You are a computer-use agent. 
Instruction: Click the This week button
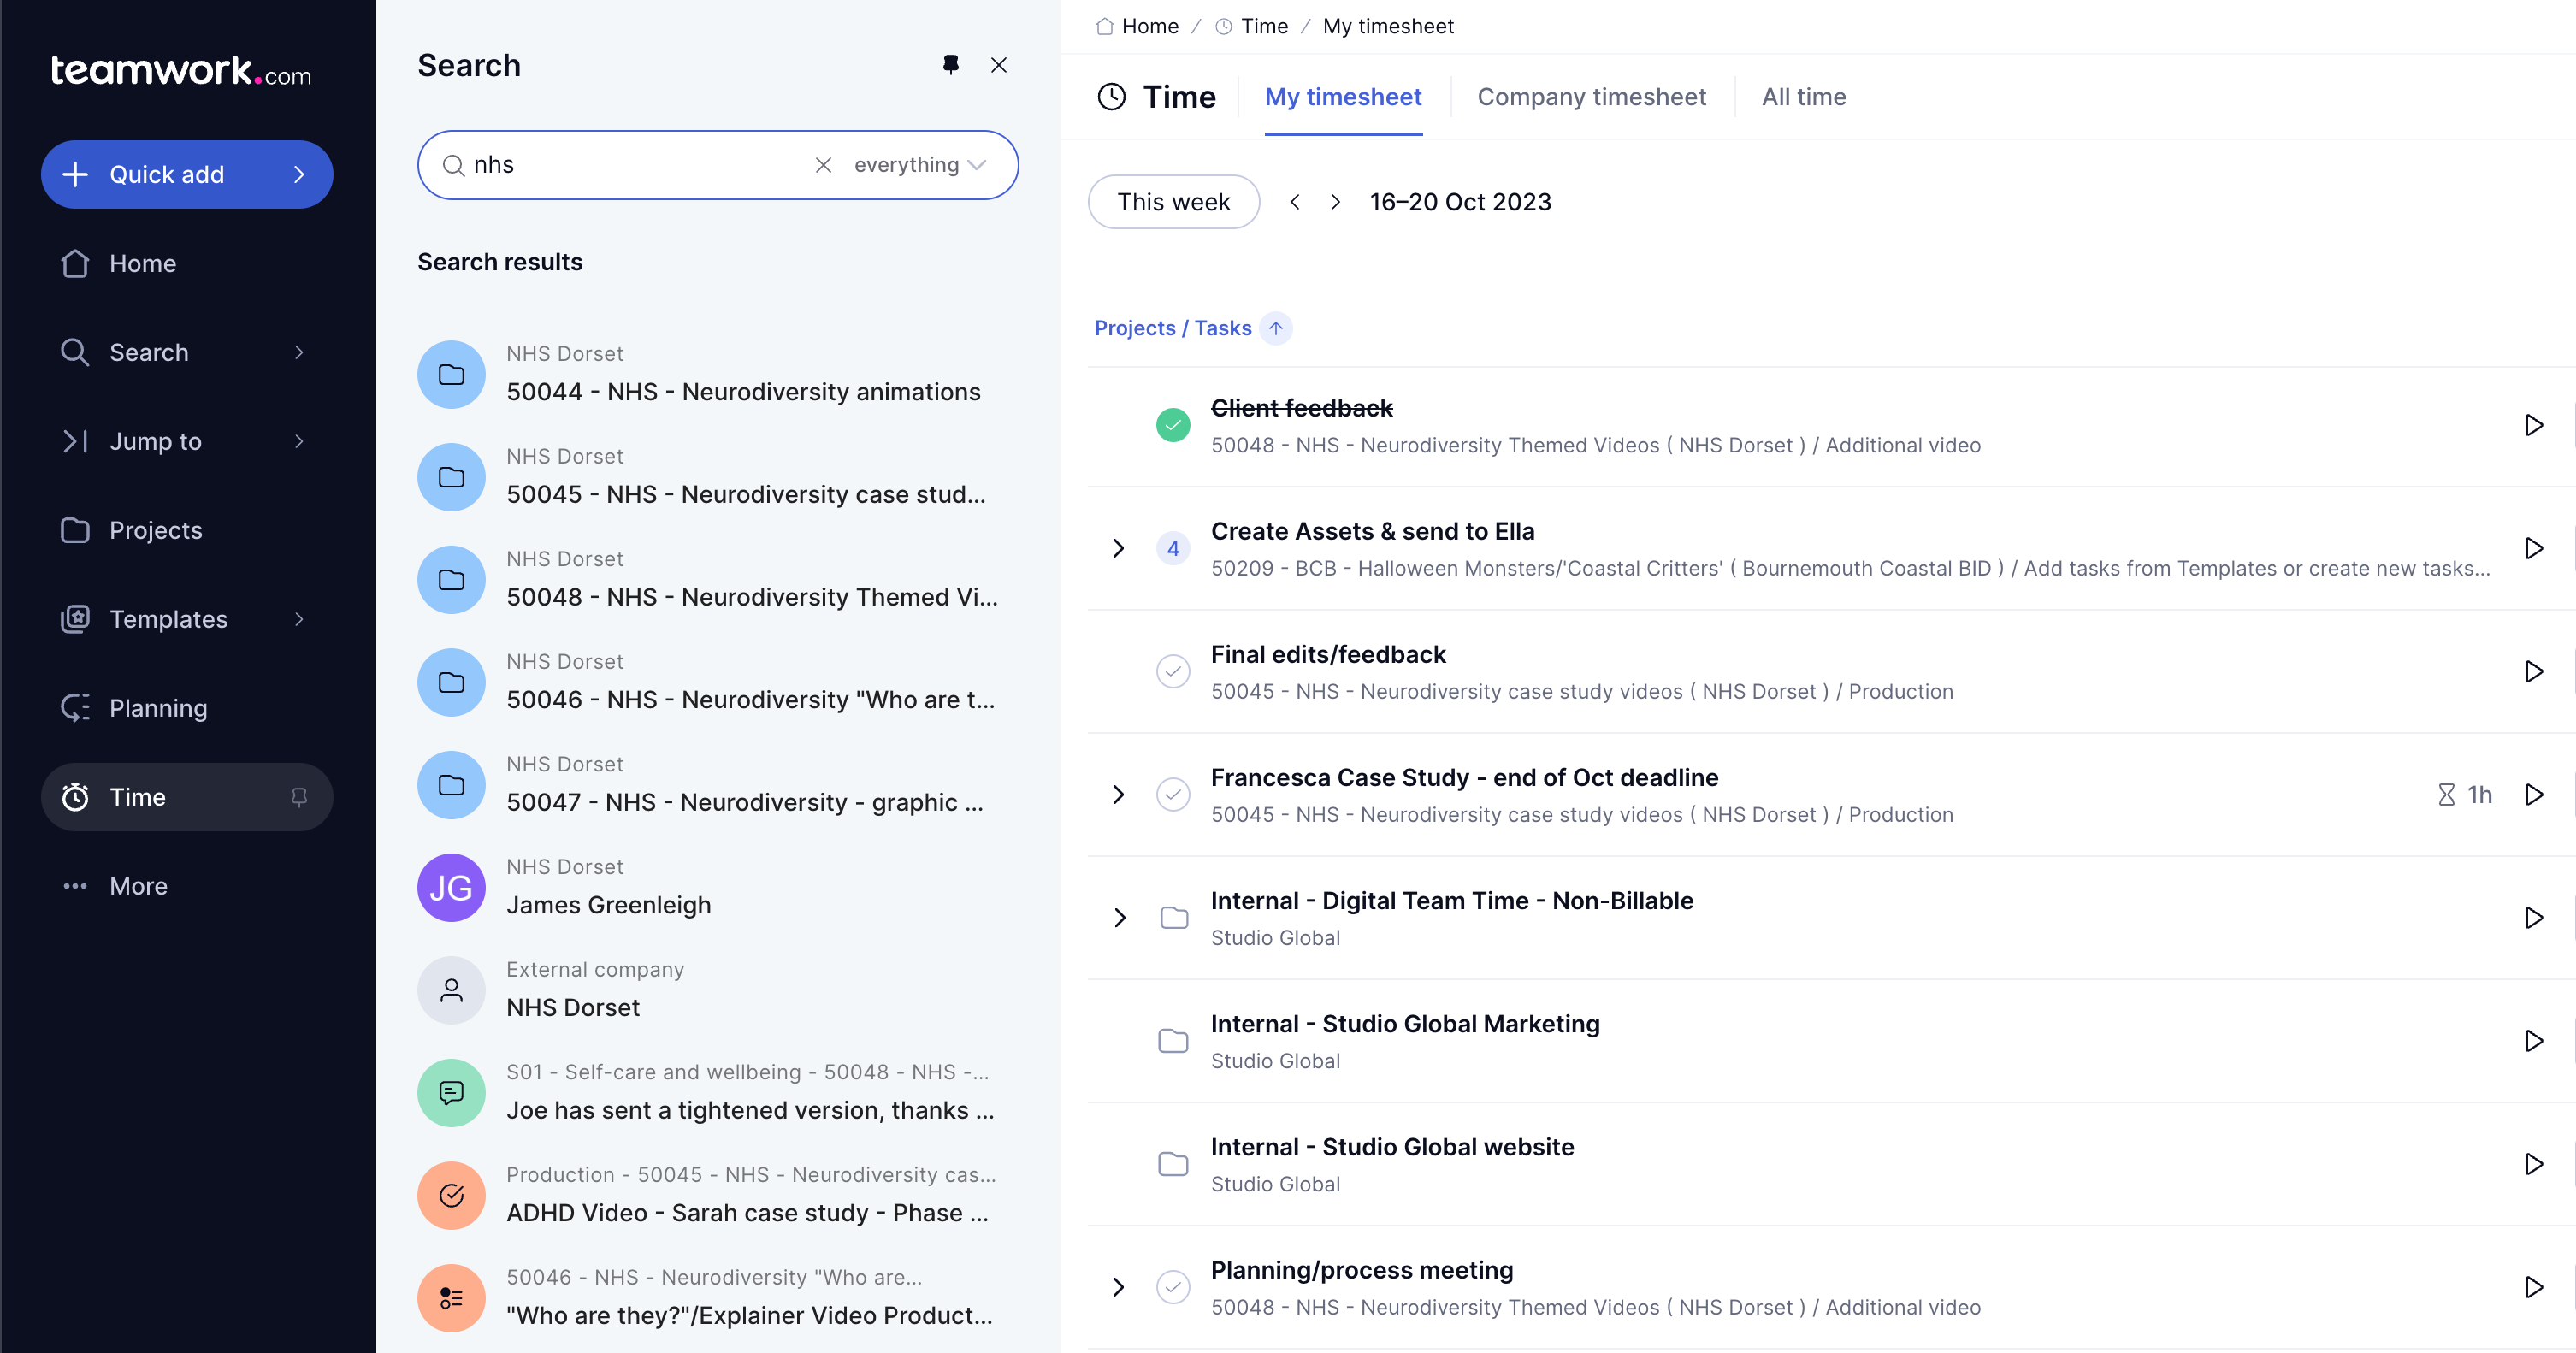pos(1174,202)
